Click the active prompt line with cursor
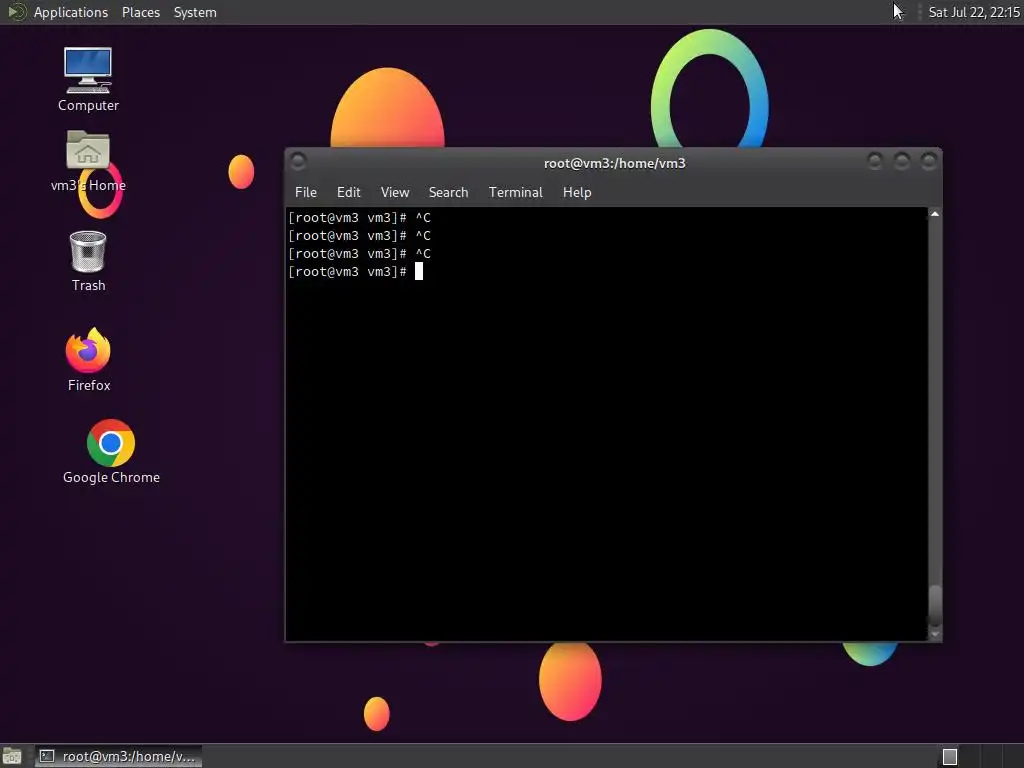Screen dimensions: 1024x768 coord(356,272)
